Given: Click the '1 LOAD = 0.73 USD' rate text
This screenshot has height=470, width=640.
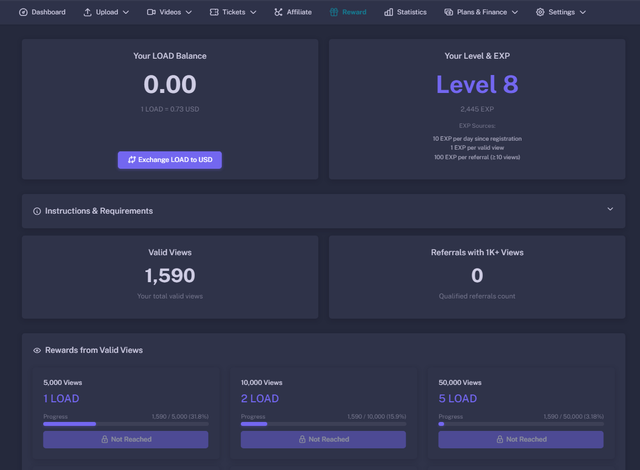Looking at the screenshot, I should click(170, 109).
